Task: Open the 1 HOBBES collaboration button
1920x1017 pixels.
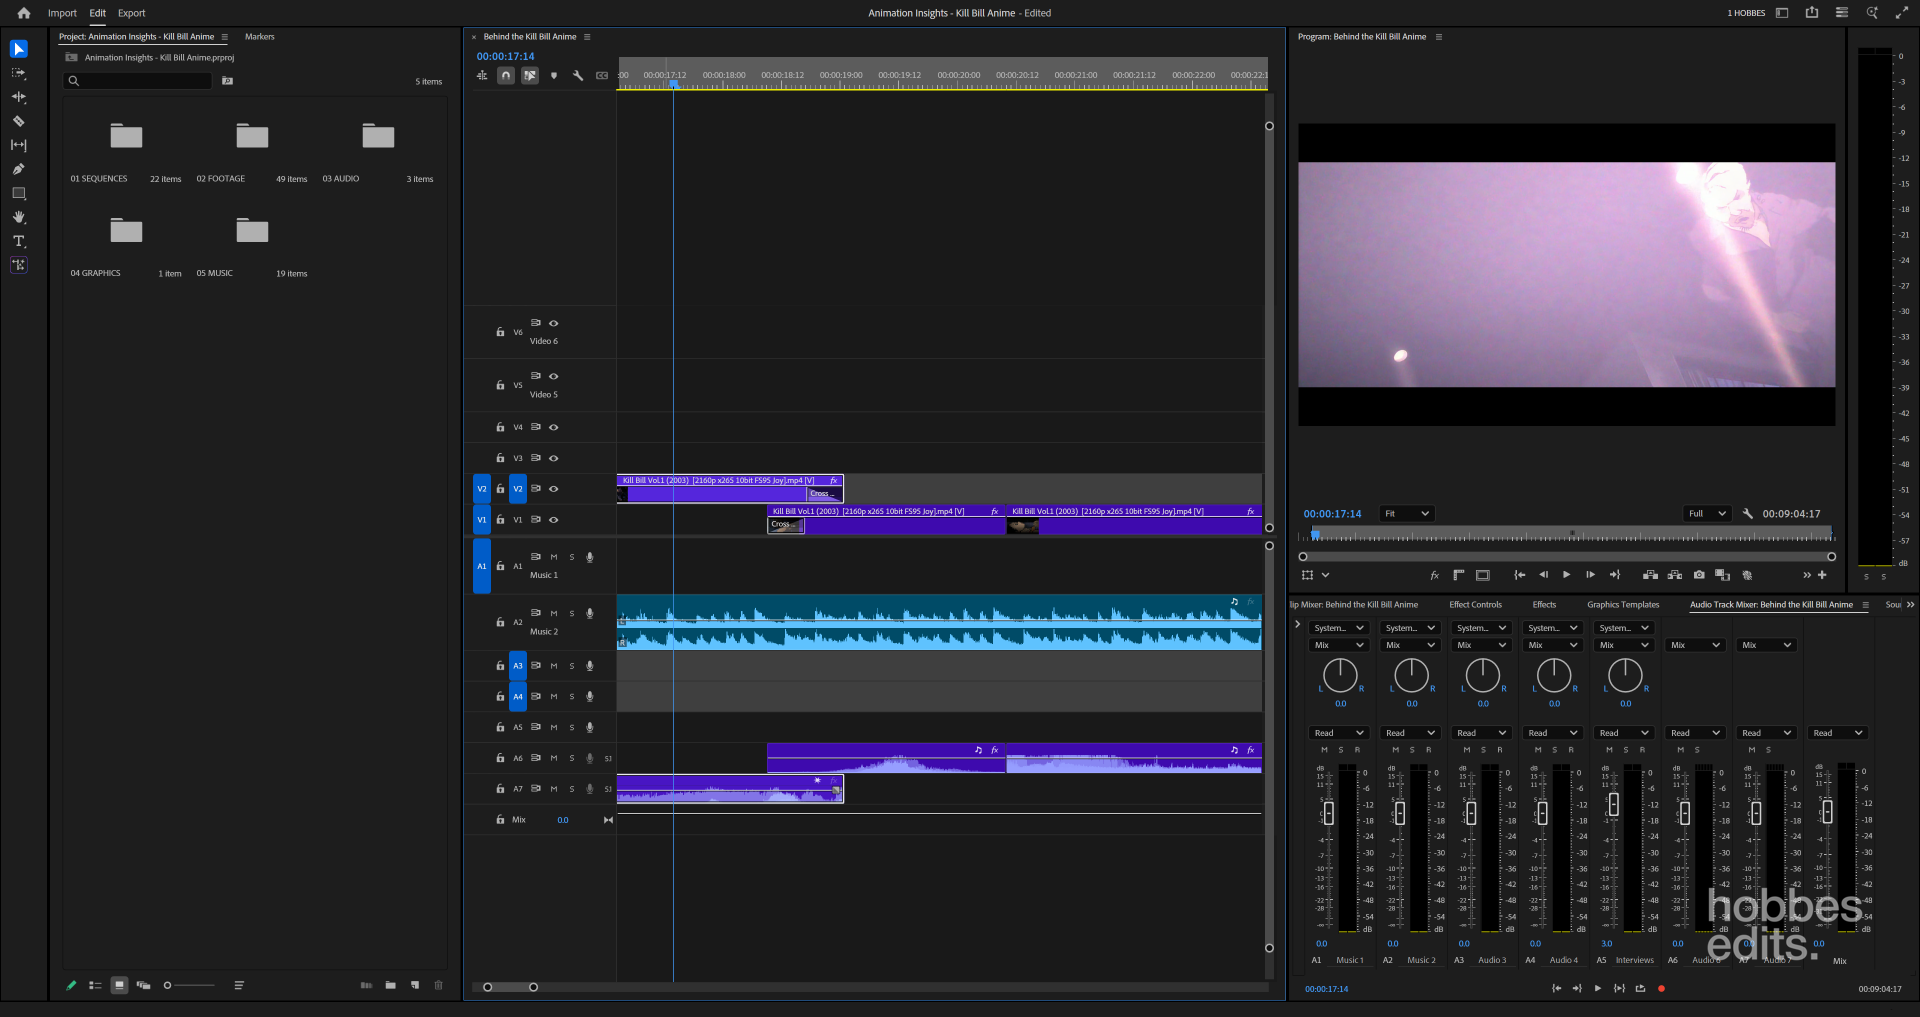Action: click(1747, 13)
